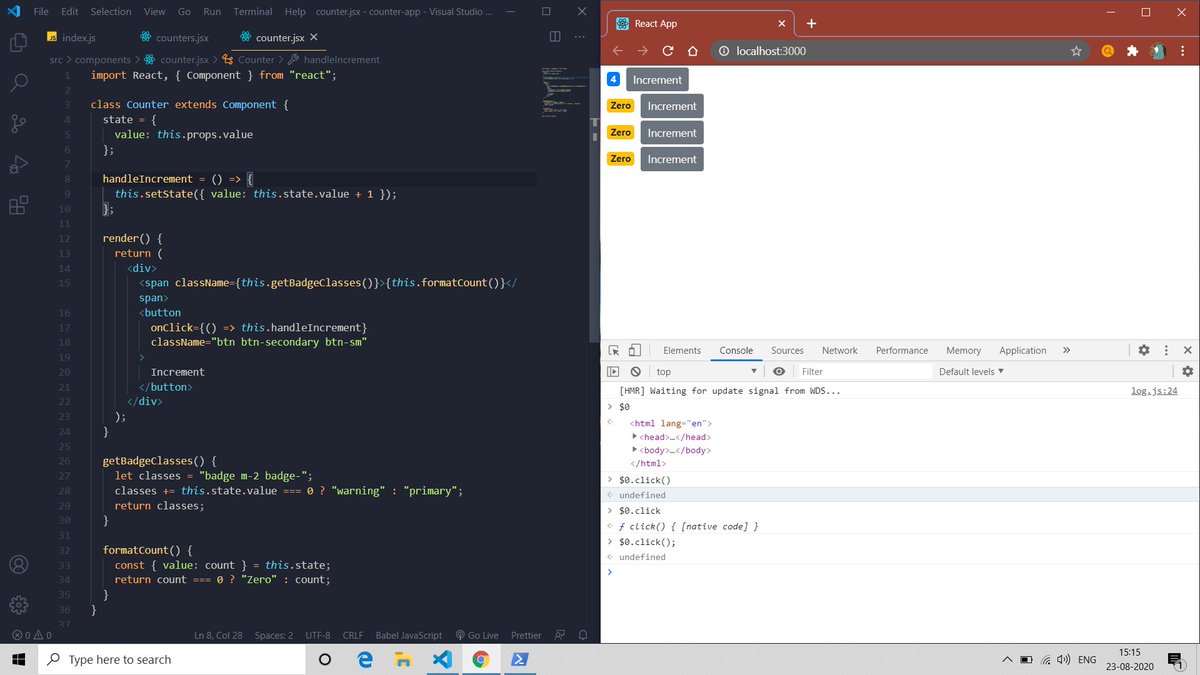Screen dimensions: 1200x675
Task: Click the last Increment button in React app
Action: tap(672, 159)
